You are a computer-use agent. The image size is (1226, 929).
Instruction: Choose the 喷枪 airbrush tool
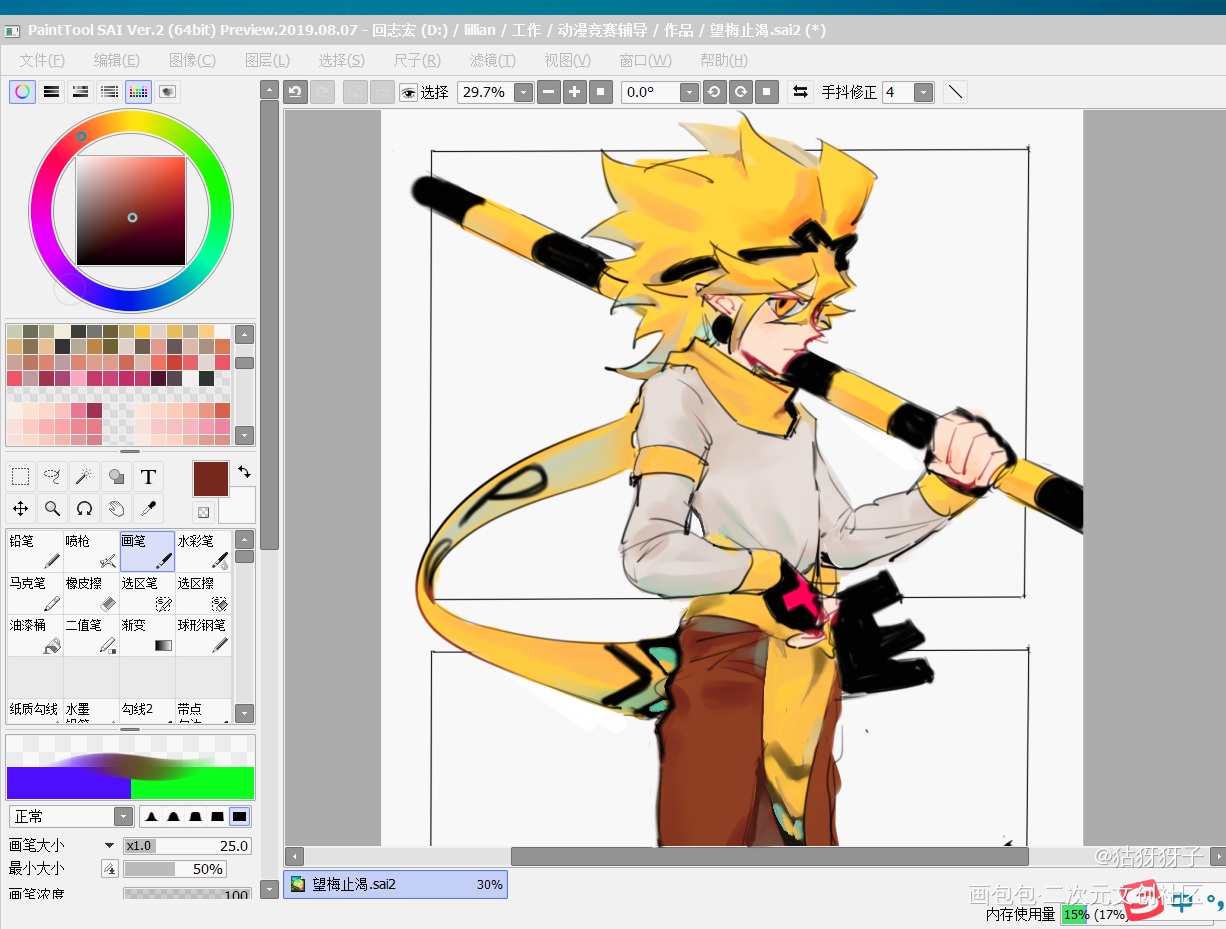pyautogui.click(x=90, y=551)
